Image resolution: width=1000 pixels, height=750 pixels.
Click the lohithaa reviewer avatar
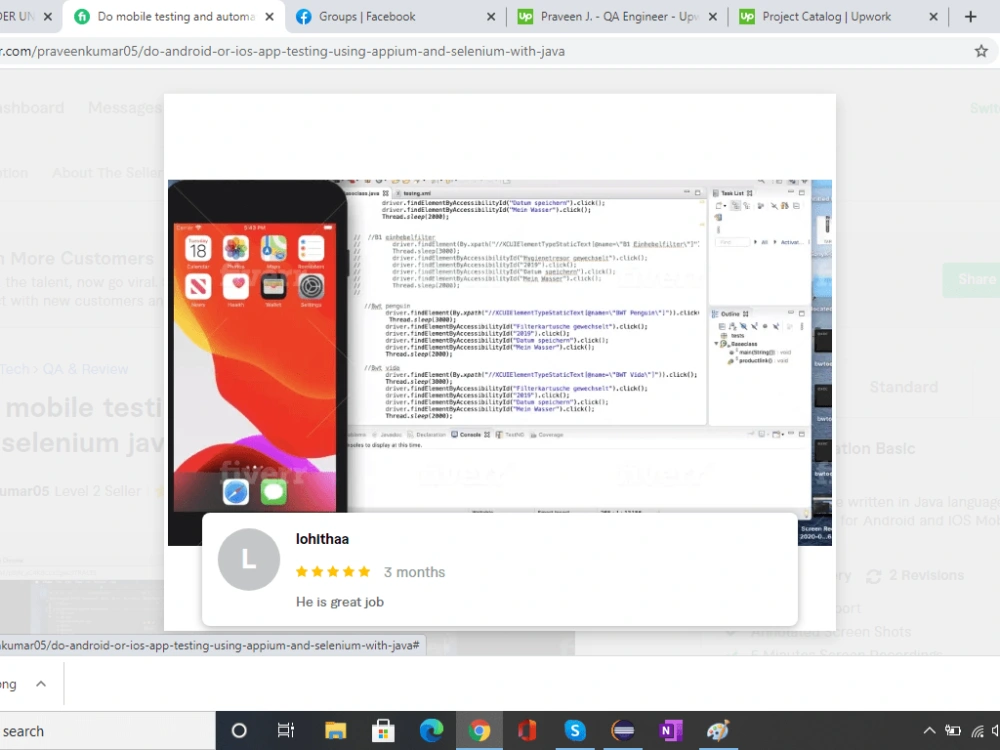click(x=249, y=559)
